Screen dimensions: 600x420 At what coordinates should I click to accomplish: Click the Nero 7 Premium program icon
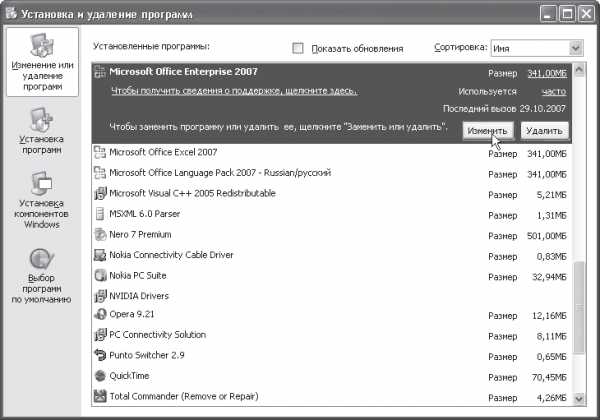99,234
